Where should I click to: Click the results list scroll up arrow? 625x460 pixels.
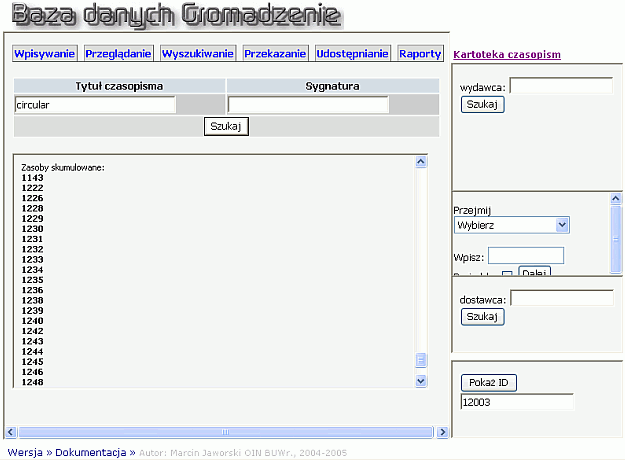(x=421, y=161)
